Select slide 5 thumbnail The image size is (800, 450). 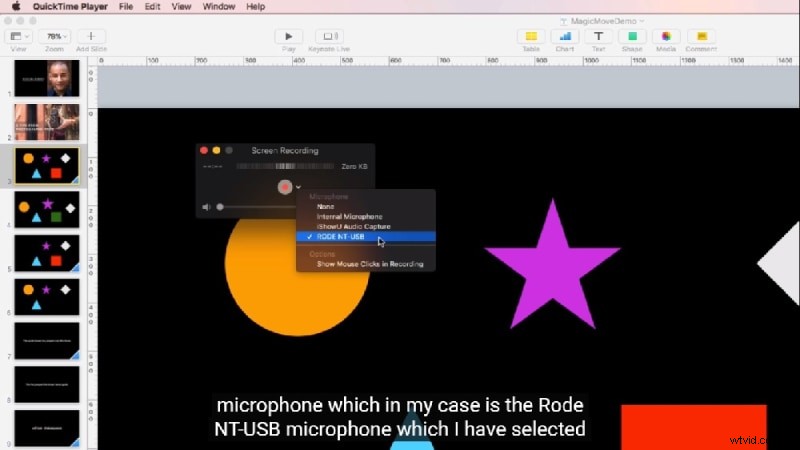tap(47, 254)
